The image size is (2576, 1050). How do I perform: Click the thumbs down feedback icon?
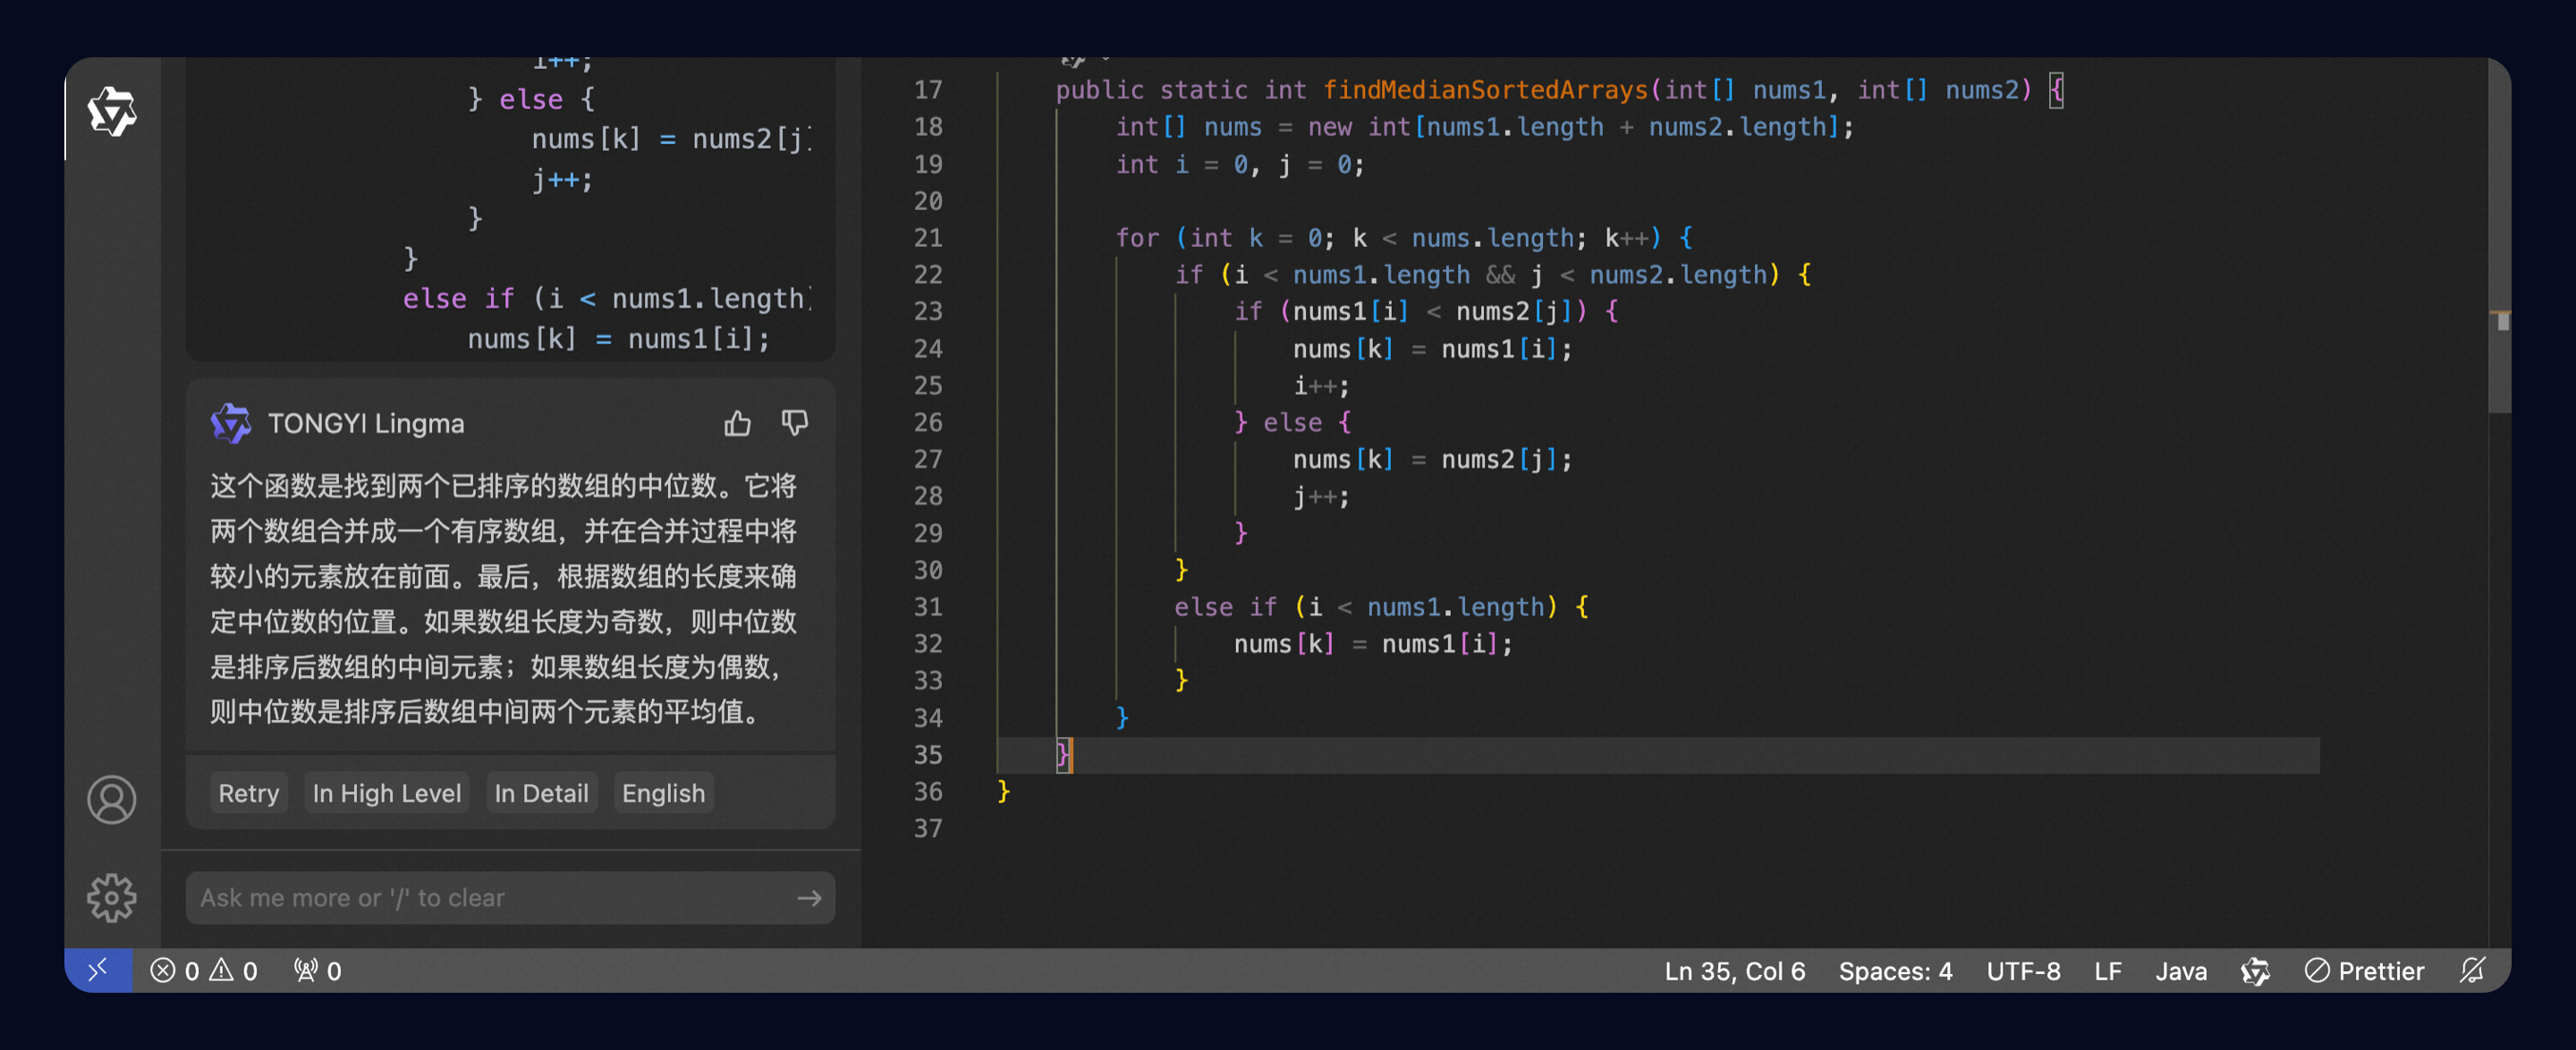(795, 424)
